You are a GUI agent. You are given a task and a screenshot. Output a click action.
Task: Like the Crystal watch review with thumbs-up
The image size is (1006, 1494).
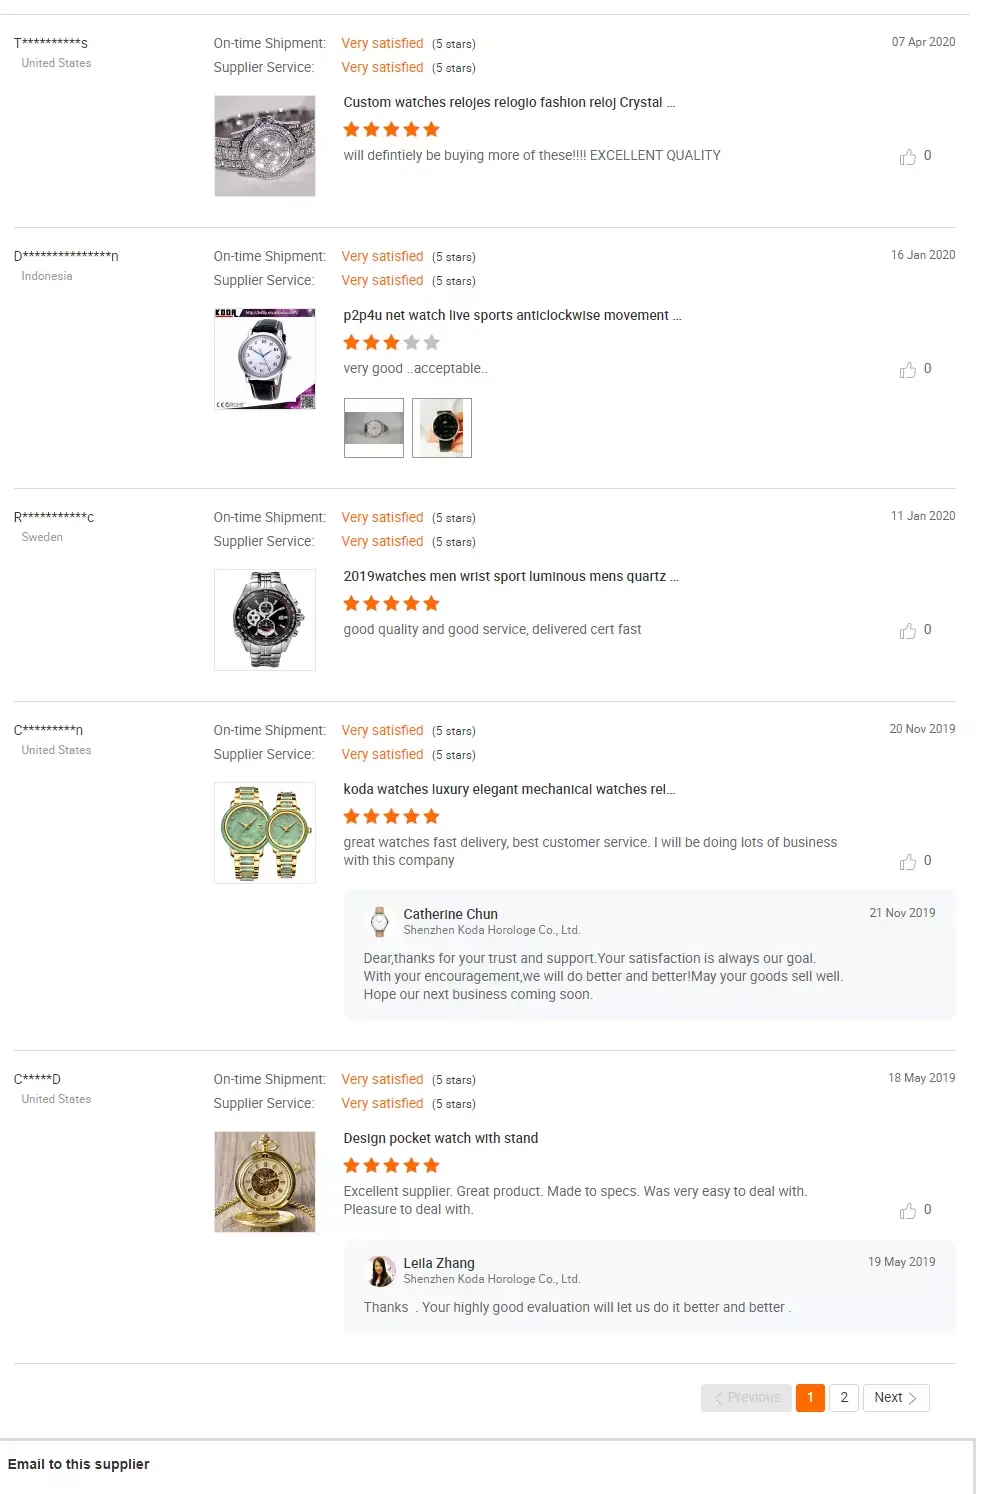908,157
